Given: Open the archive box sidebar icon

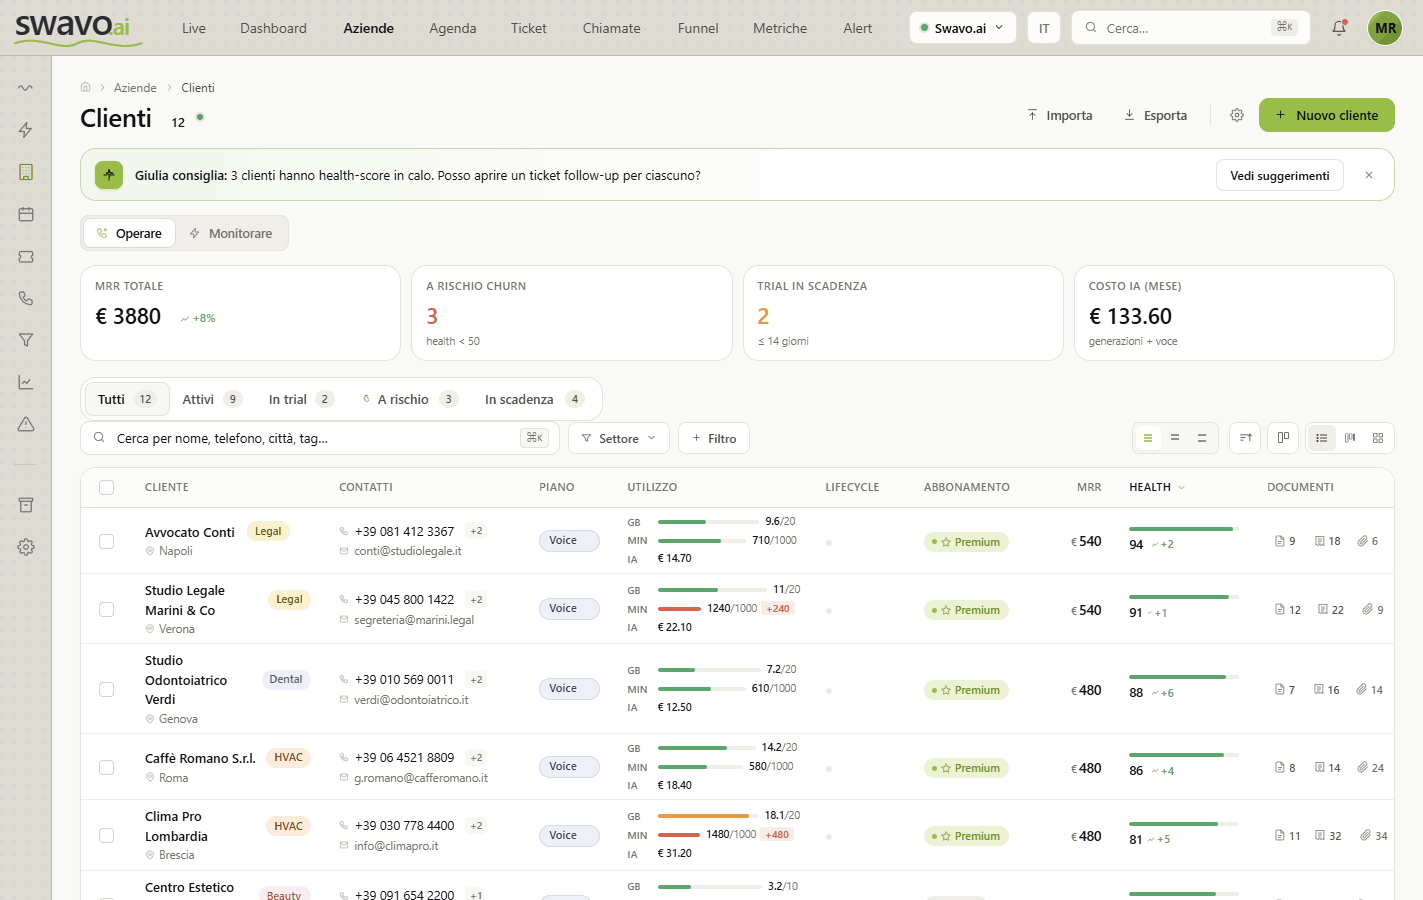Looking at the screenshot, I should [26, 505].
